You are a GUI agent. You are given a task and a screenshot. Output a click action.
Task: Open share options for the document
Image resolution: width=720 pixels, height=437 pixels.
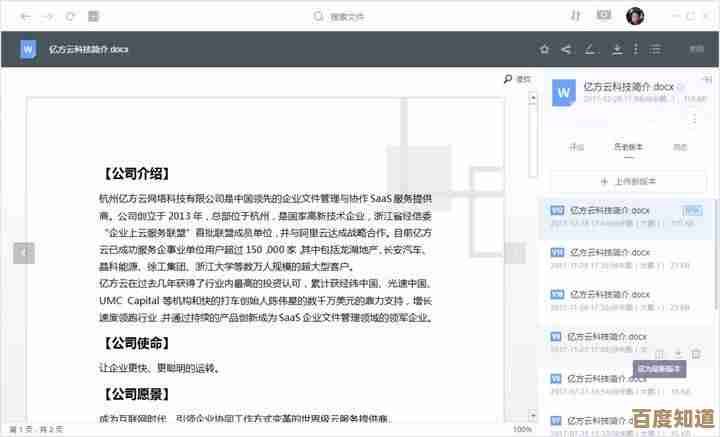[567, 49]
